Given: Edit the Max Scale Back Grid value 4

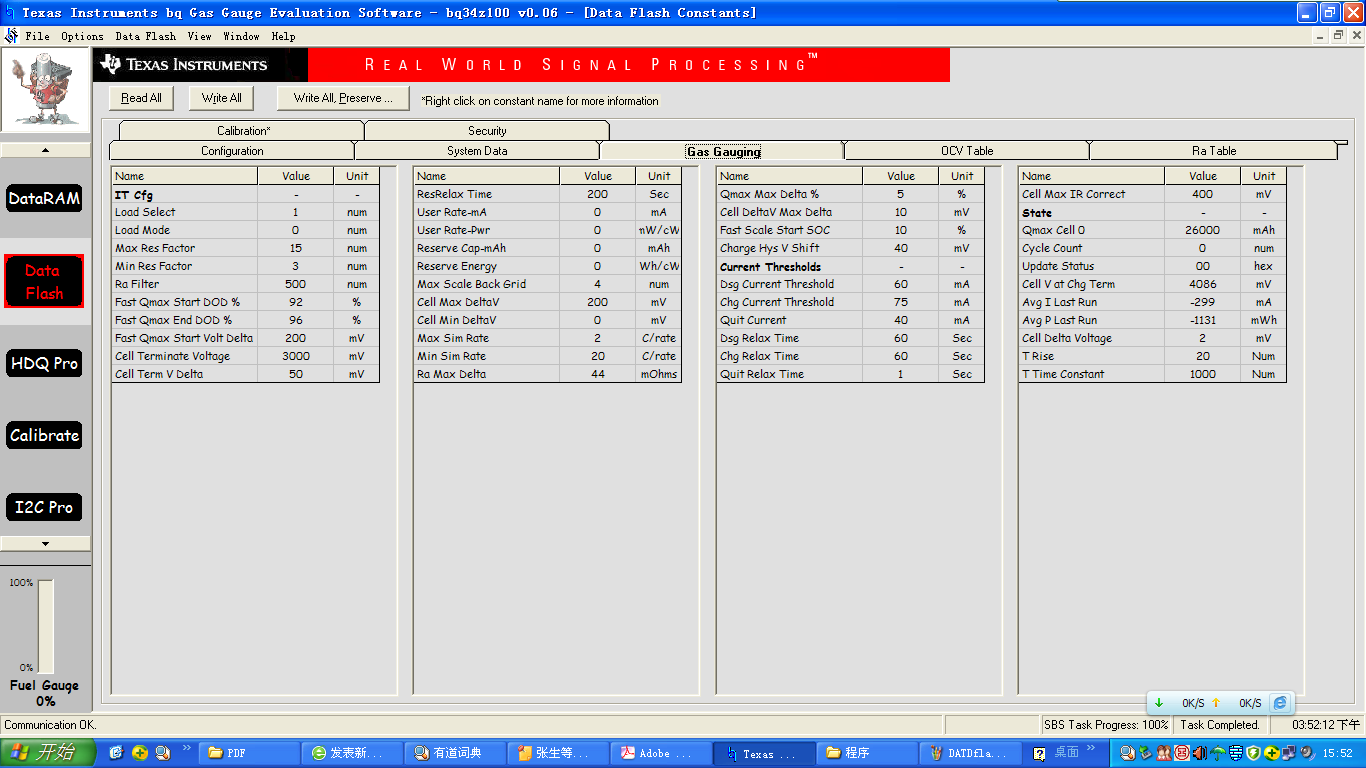Looking at the screenshot, I should pos(598,284).
